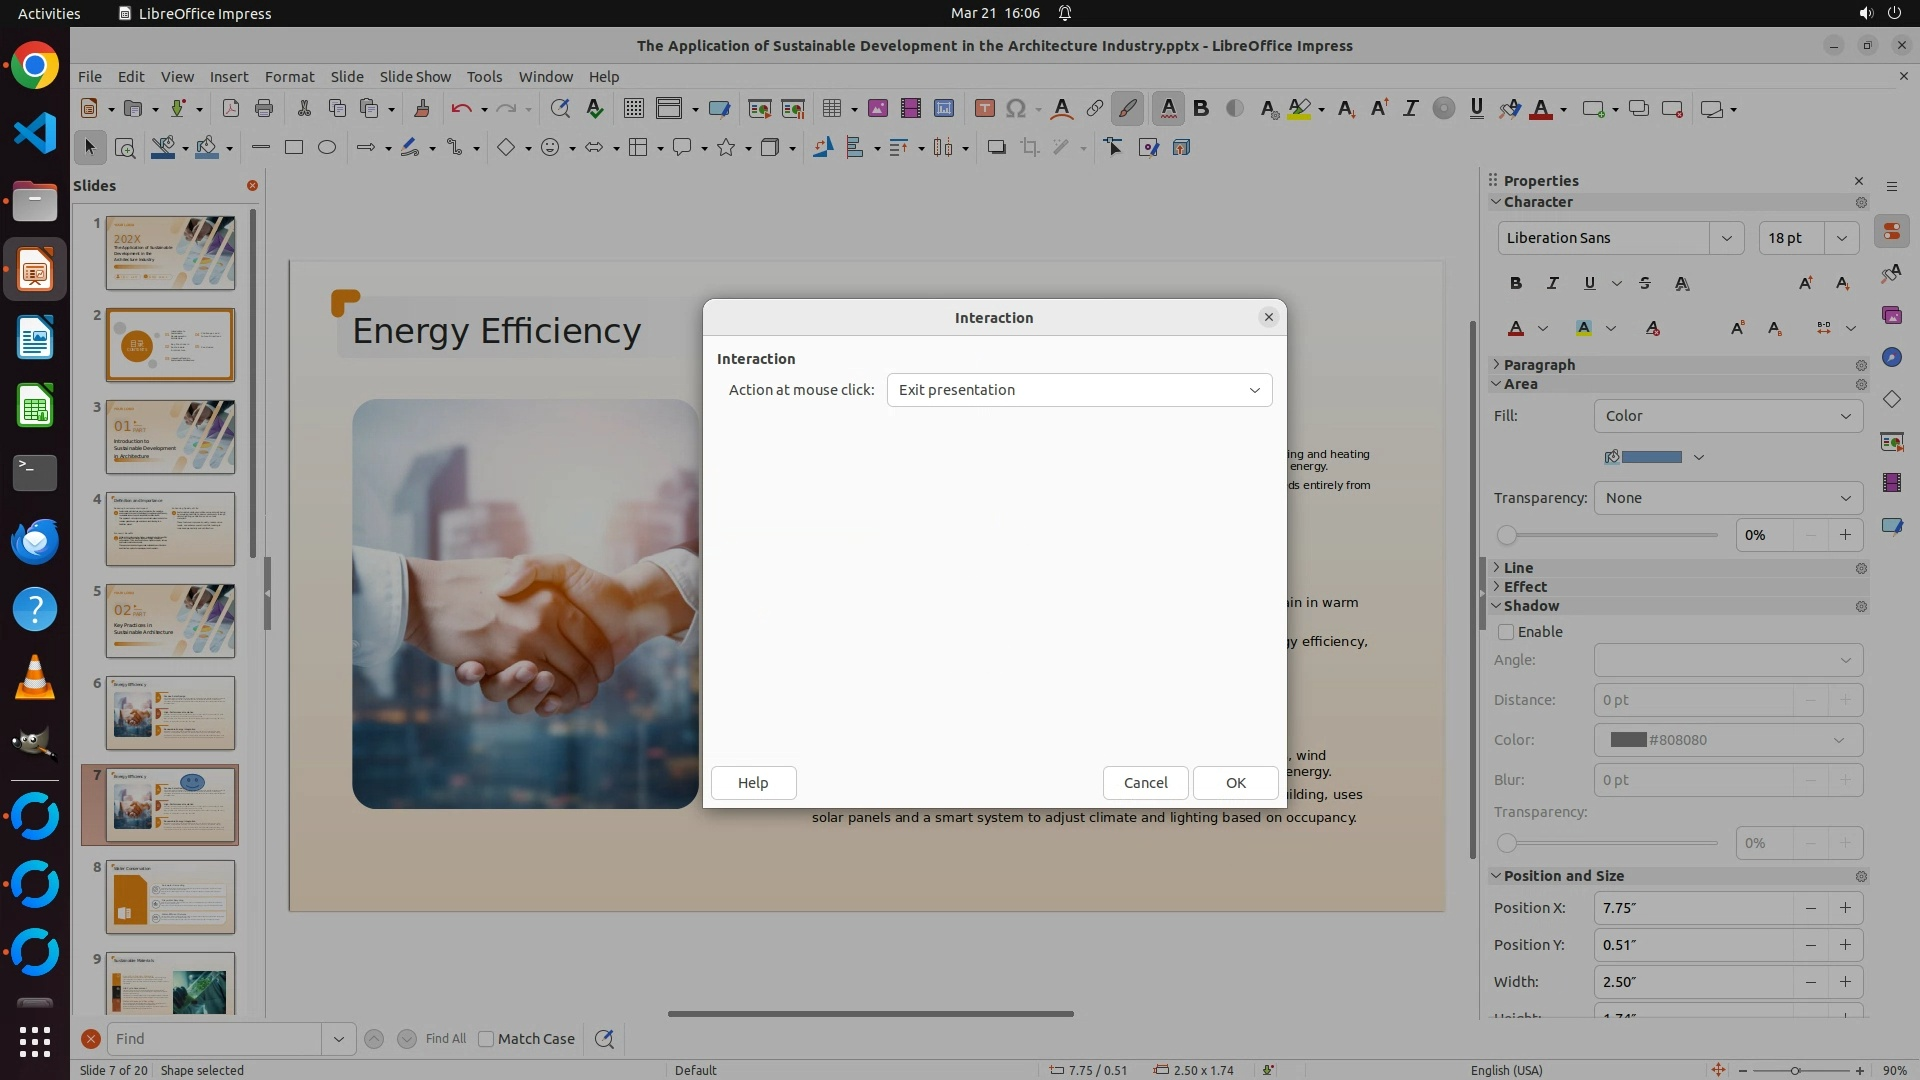Enable the Shadow checkbox
1920x1080 pixels.
1506,632
